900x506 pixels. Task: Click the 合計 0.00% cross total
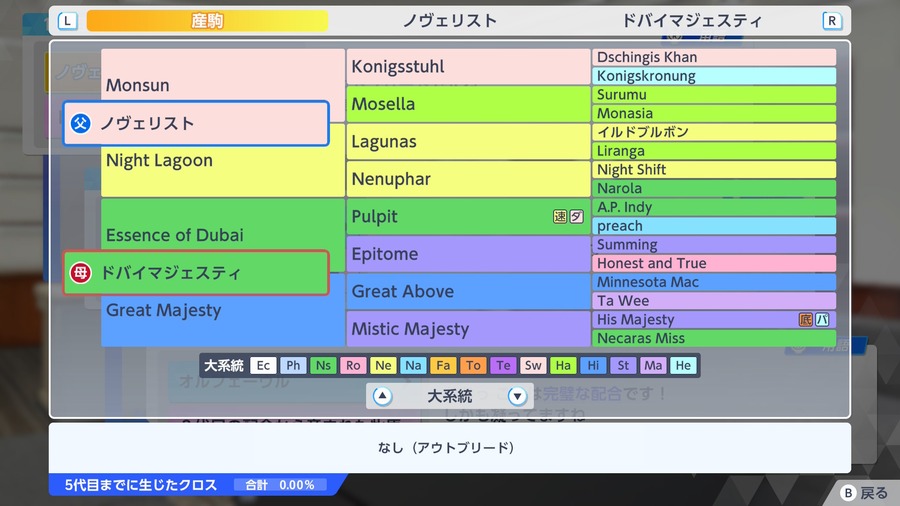[280, 485]
